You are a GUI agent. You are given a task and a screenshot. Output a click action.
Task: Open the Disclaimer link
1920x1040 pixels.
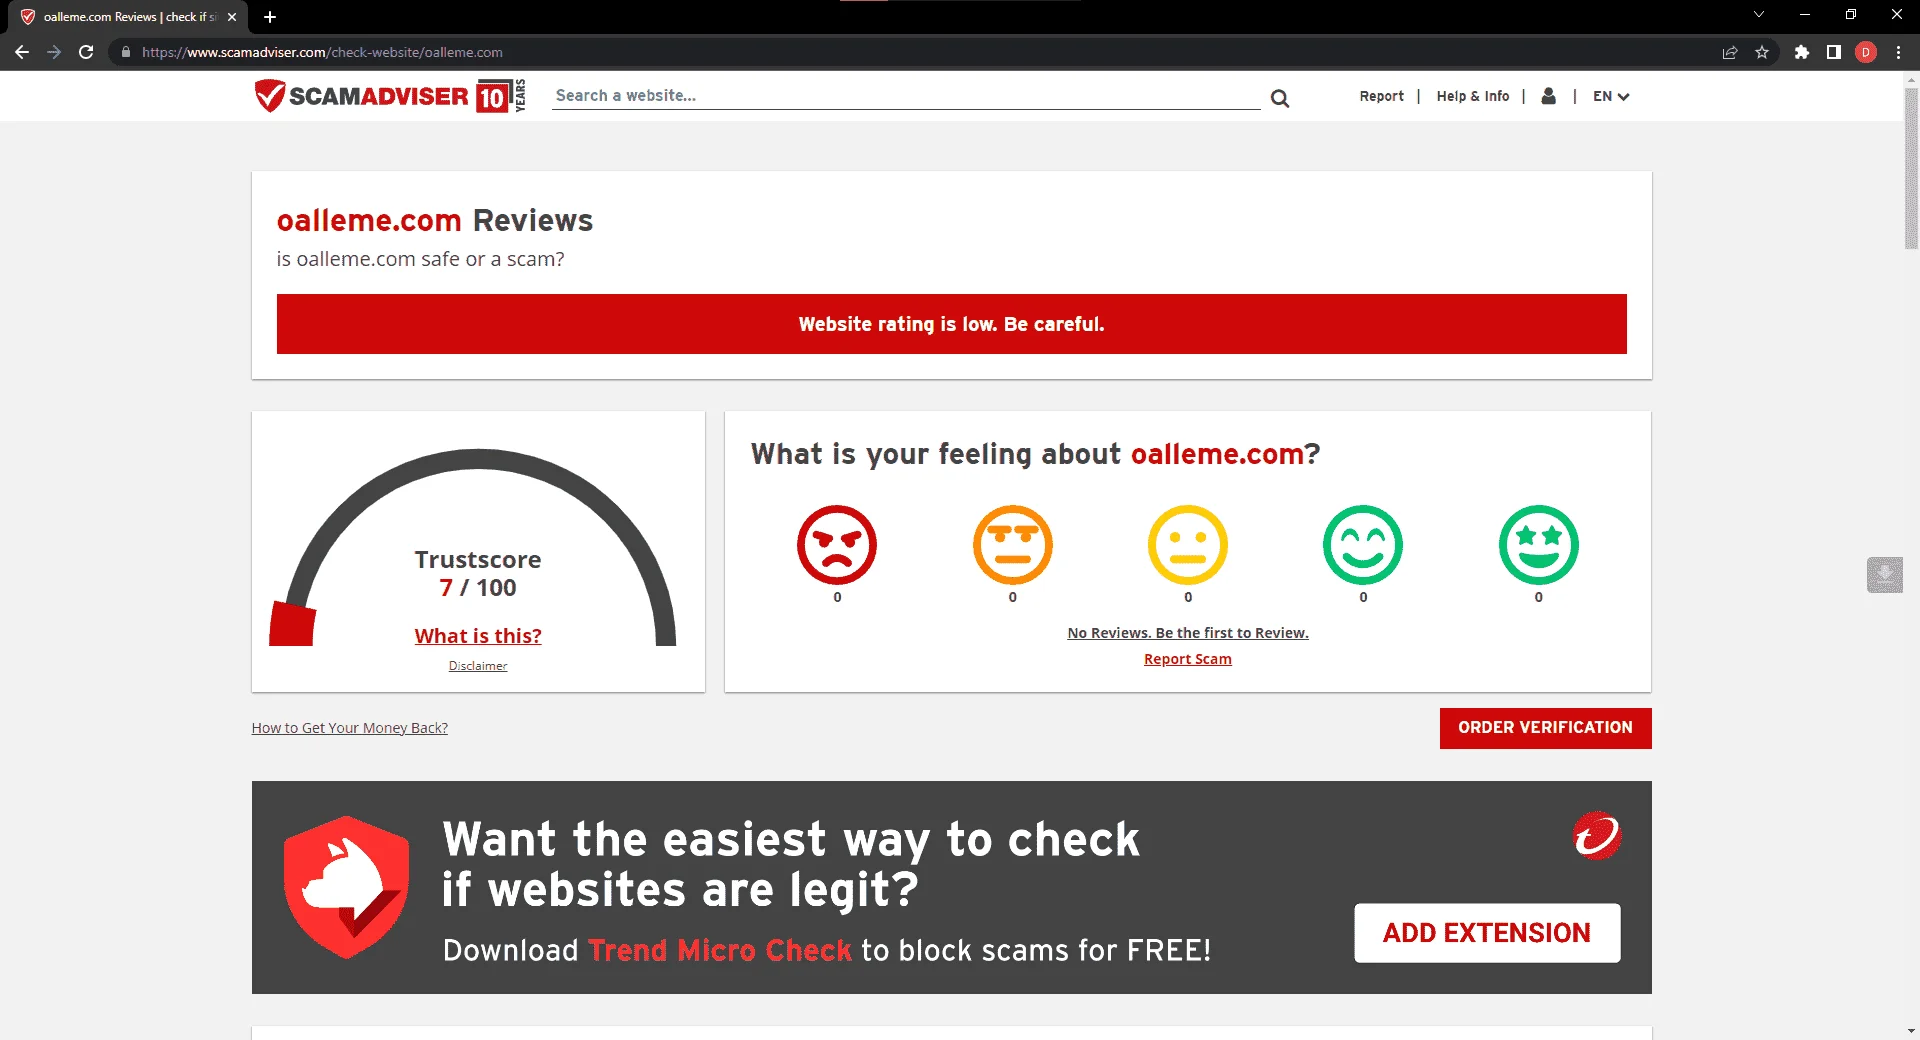(478, 666)
